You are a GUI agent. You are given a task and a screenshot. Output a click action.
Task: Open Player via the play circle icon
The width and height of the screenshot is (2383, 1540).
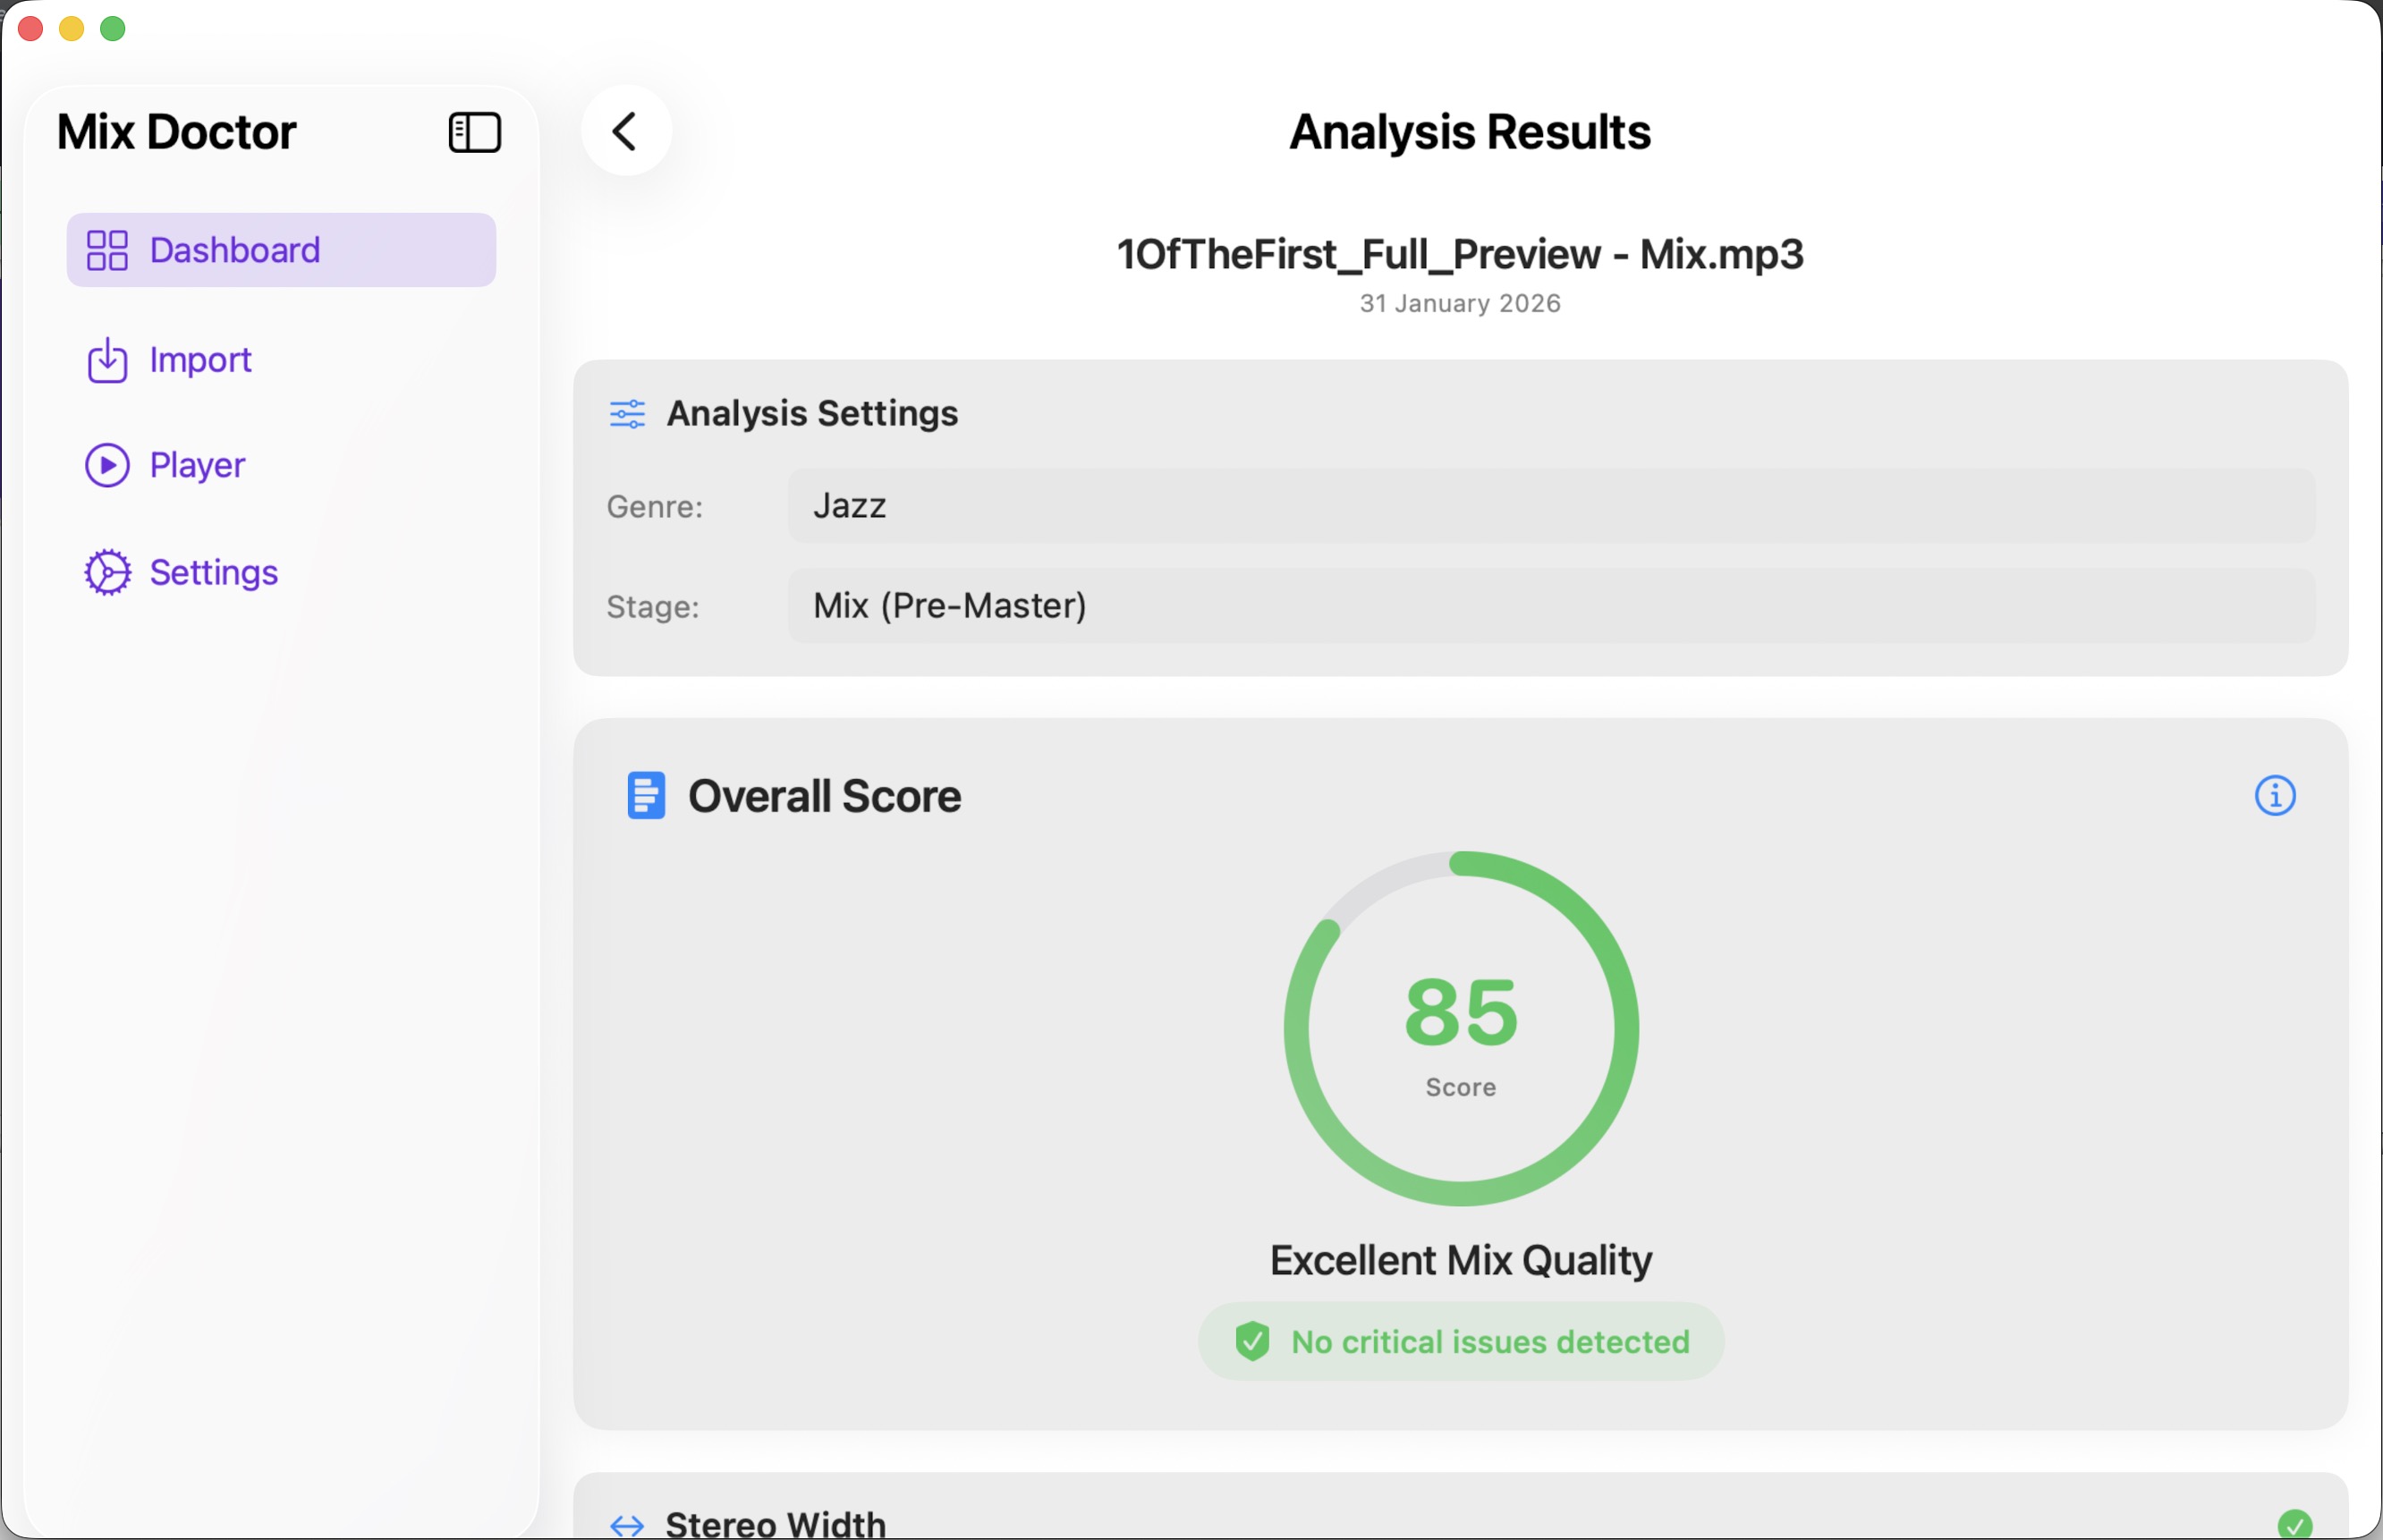click(106, 464)
